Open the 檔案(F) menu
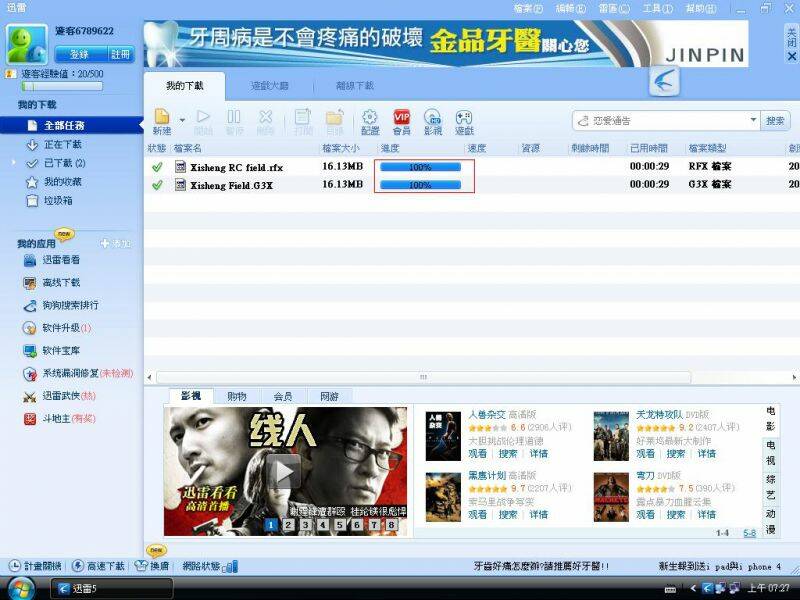Viewport: 800px width, 600px height. tap(528, 9)
